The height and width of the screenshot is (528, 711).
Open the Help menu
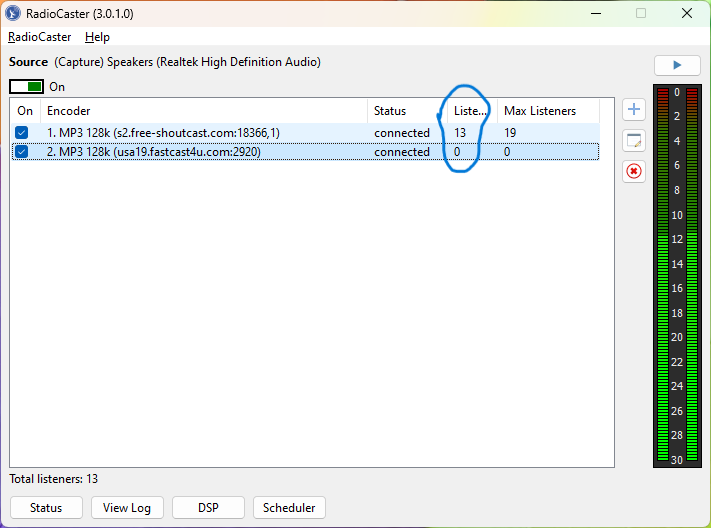pos(97,37)
